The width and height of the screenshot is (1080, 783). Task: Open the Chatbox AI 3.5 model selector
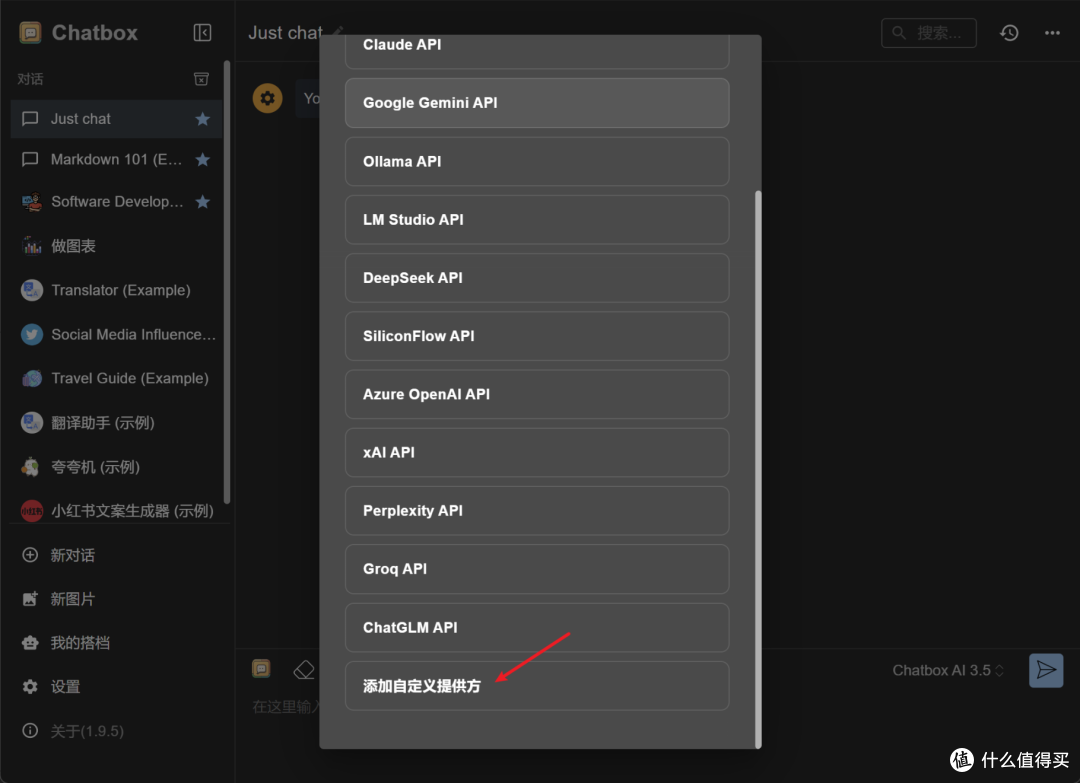948,670
